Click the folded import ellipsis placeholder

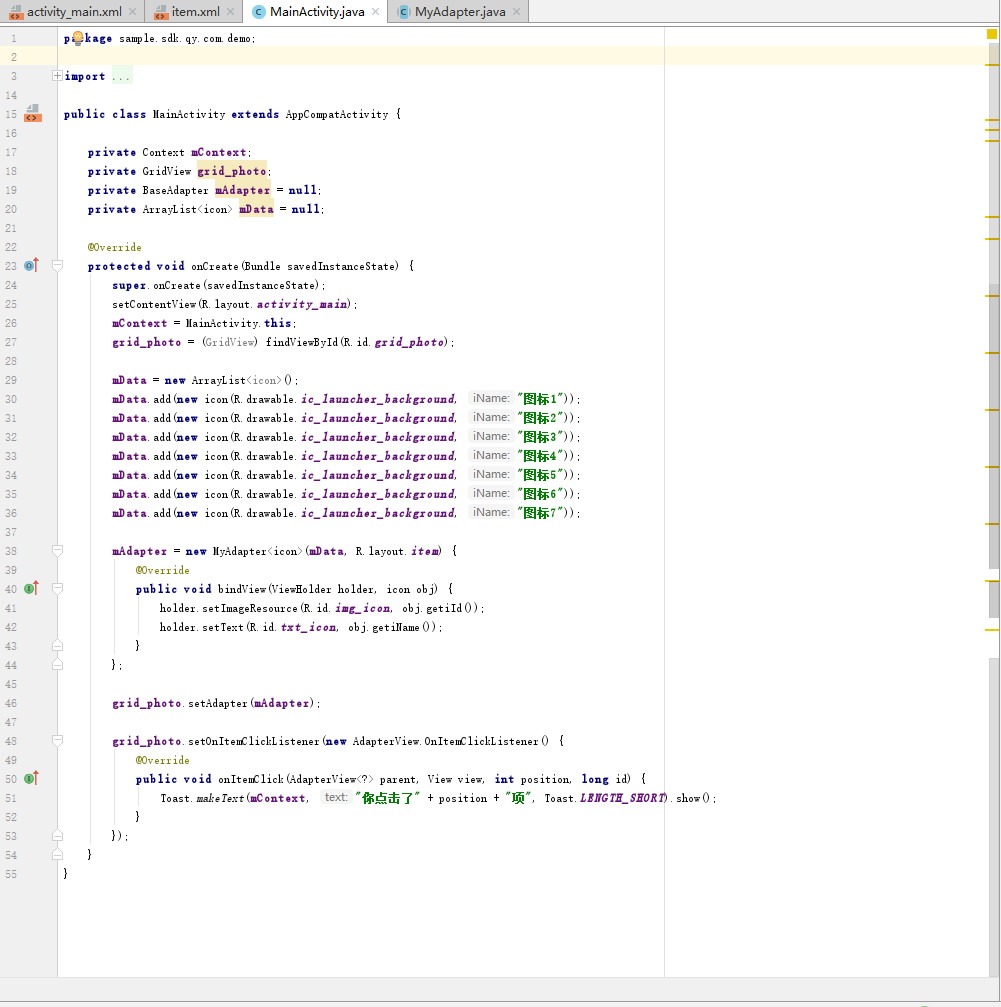click(x=121, y=76)
